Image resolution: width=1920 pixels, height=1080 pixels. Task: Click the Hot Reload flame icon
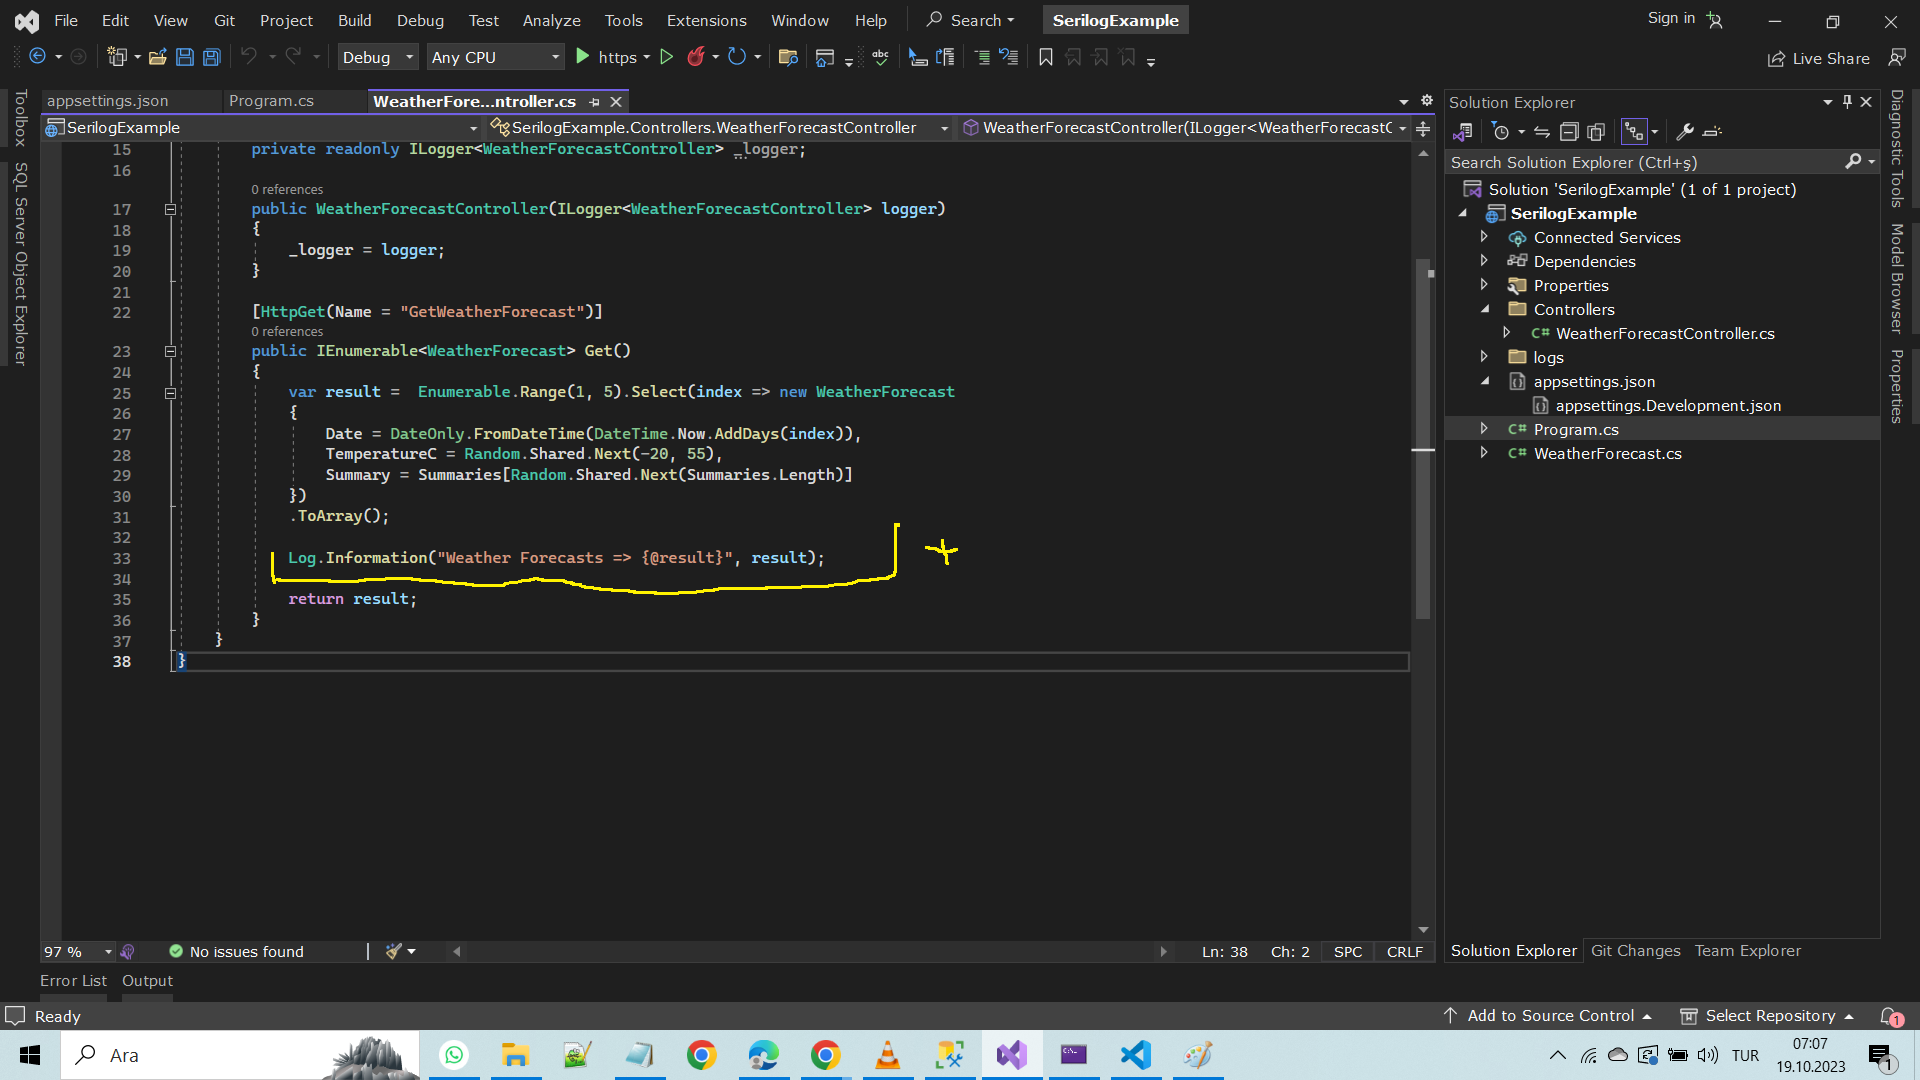pyautogui.click(x=696, y=57)
